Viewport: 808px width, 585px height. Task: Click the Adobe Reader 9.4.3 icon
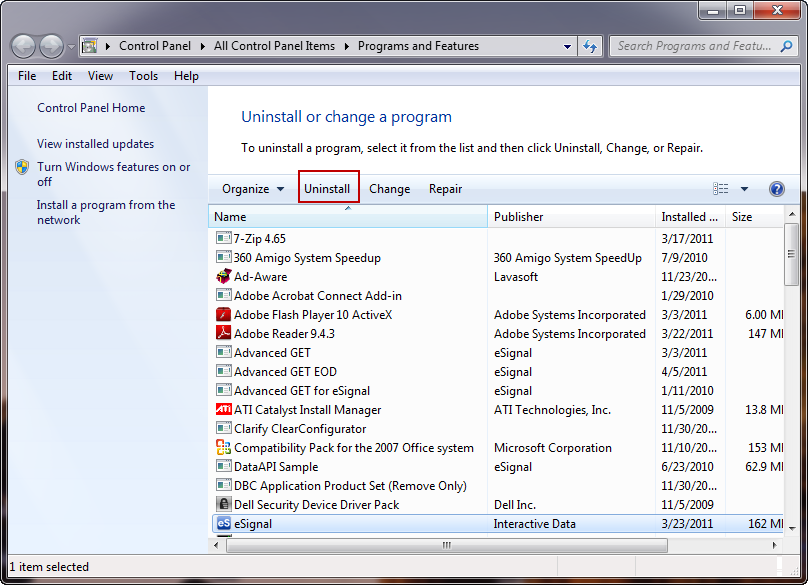coord(223,333)
